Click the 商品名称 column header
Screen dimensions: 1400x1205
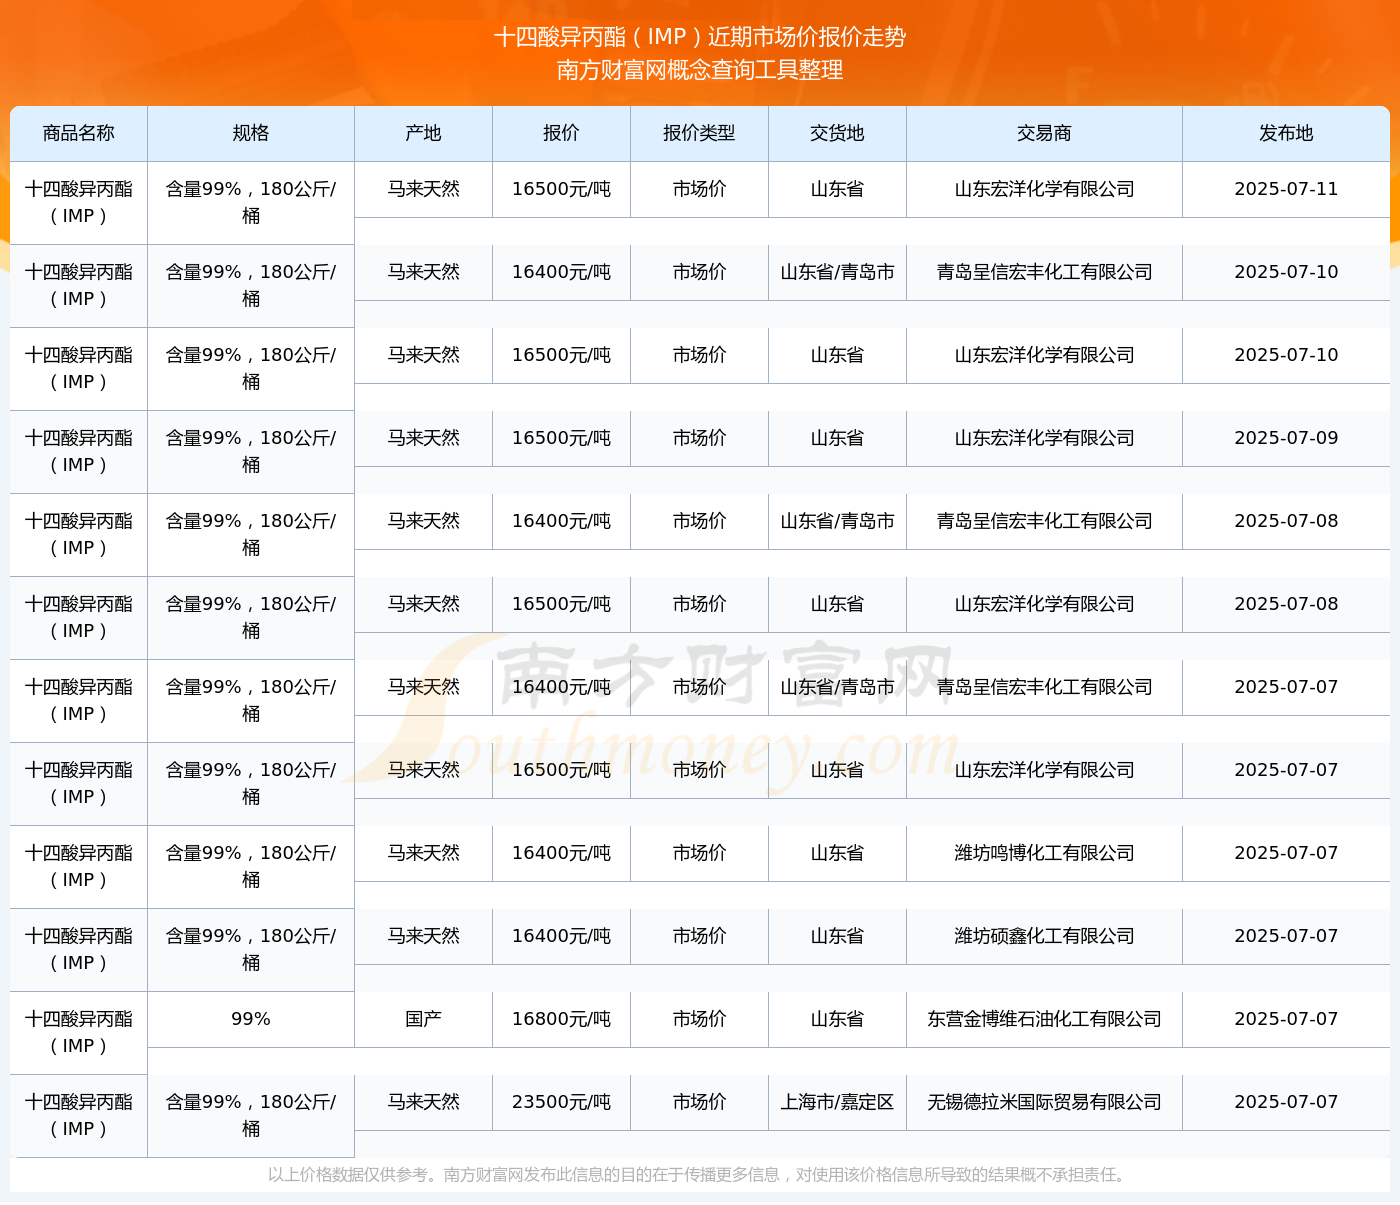point(79,133)
